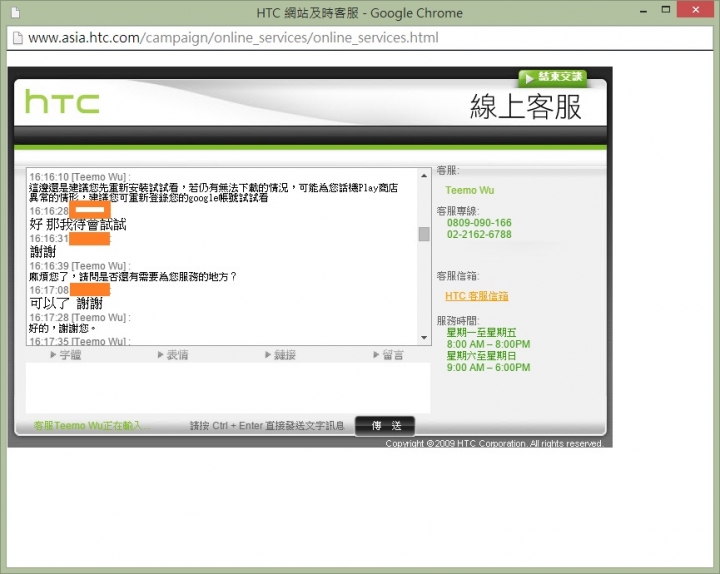Click the 9:00 AM – 6:00PM service hours
The image size is (720, 574).
pyautogui.click(x=488, y=367)
